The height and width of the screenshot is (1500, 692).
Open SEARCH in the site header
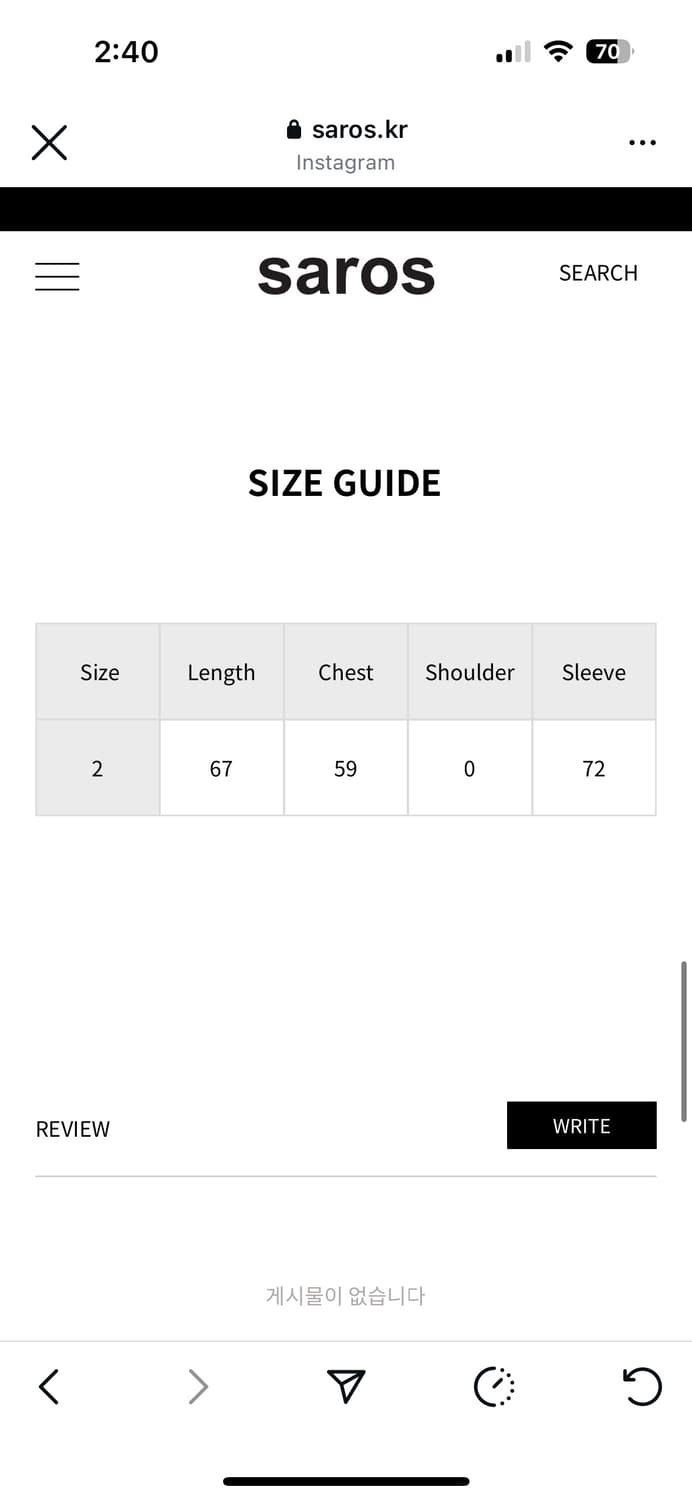[x=598, y=273]
